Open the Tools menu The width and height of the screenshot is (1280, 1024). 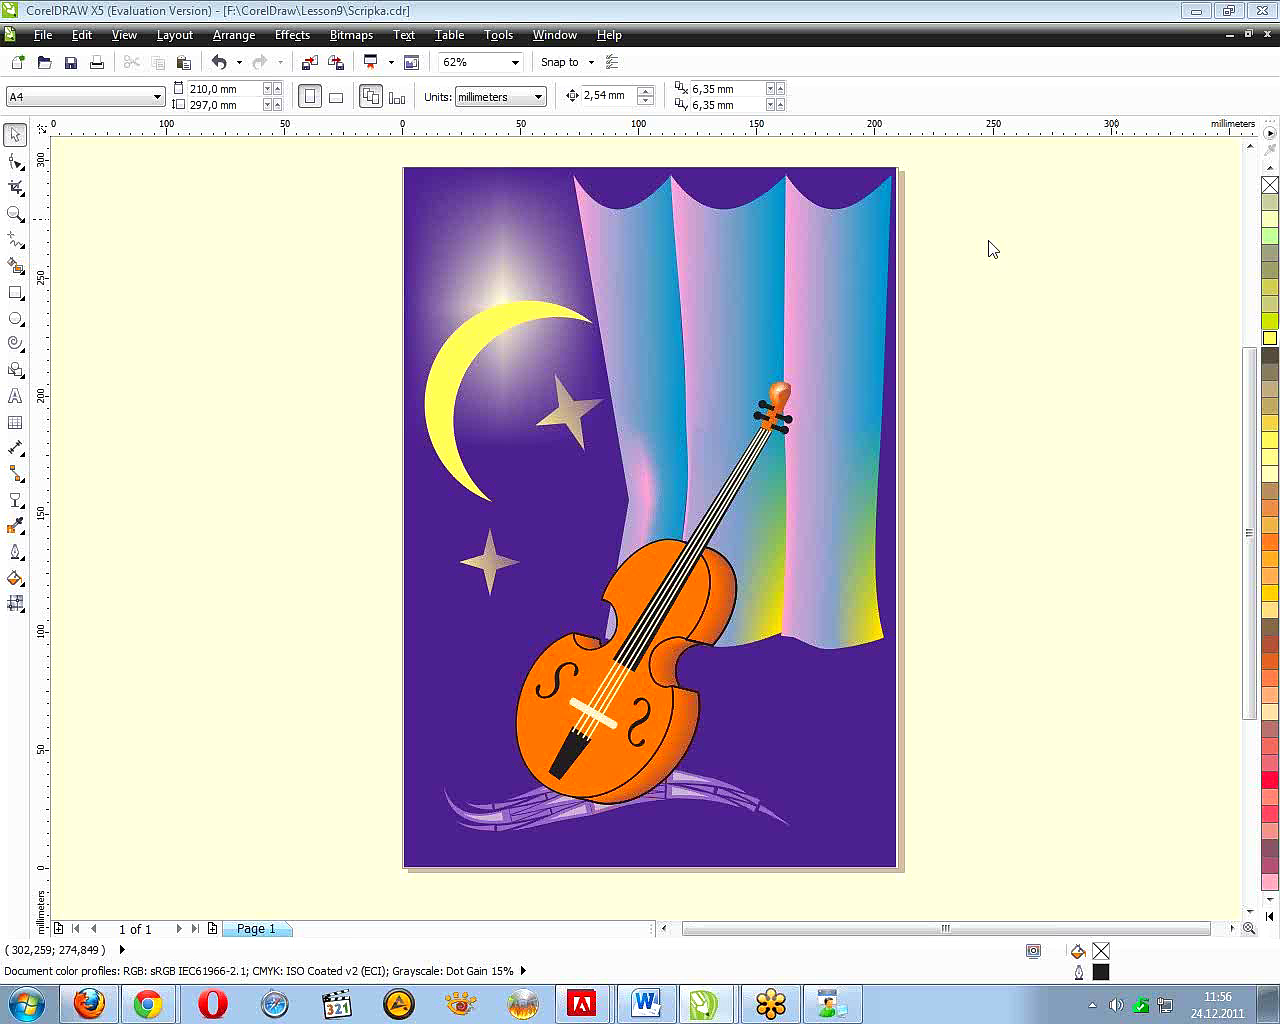498,35
